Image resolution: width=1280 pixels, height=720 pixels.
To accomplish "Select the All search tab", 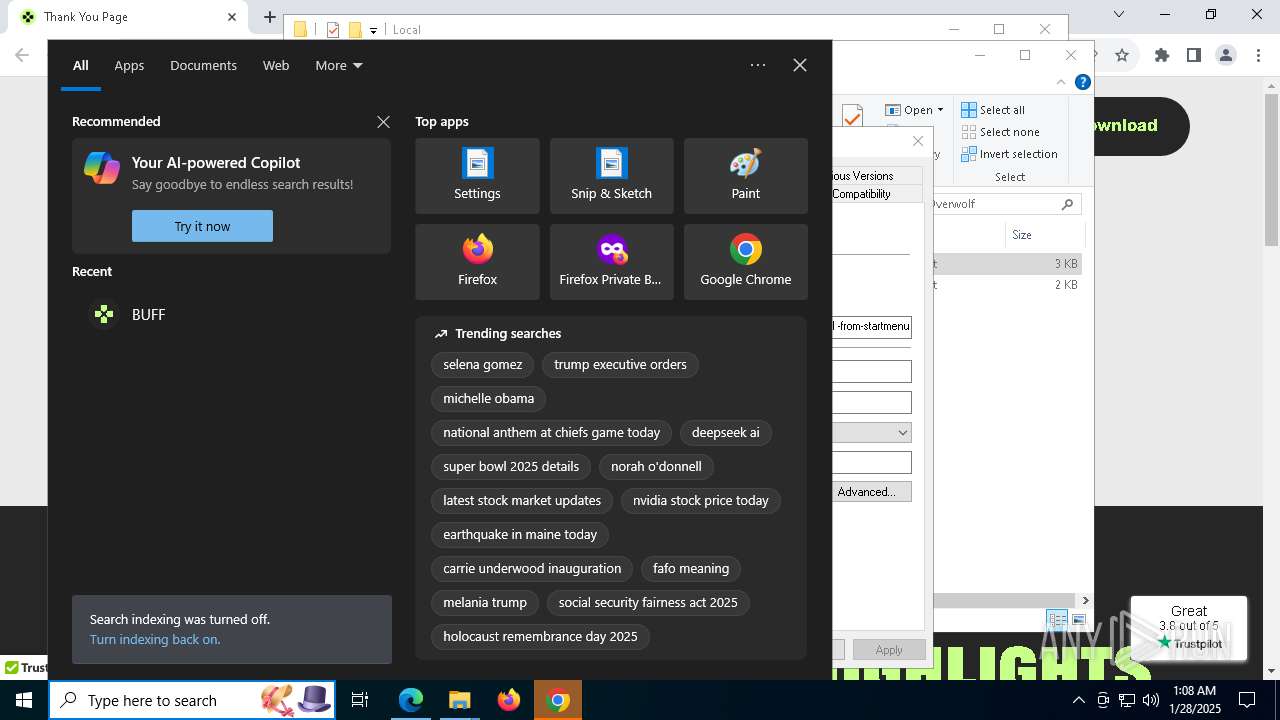I will pyautogui.click(x=81, y=65).
